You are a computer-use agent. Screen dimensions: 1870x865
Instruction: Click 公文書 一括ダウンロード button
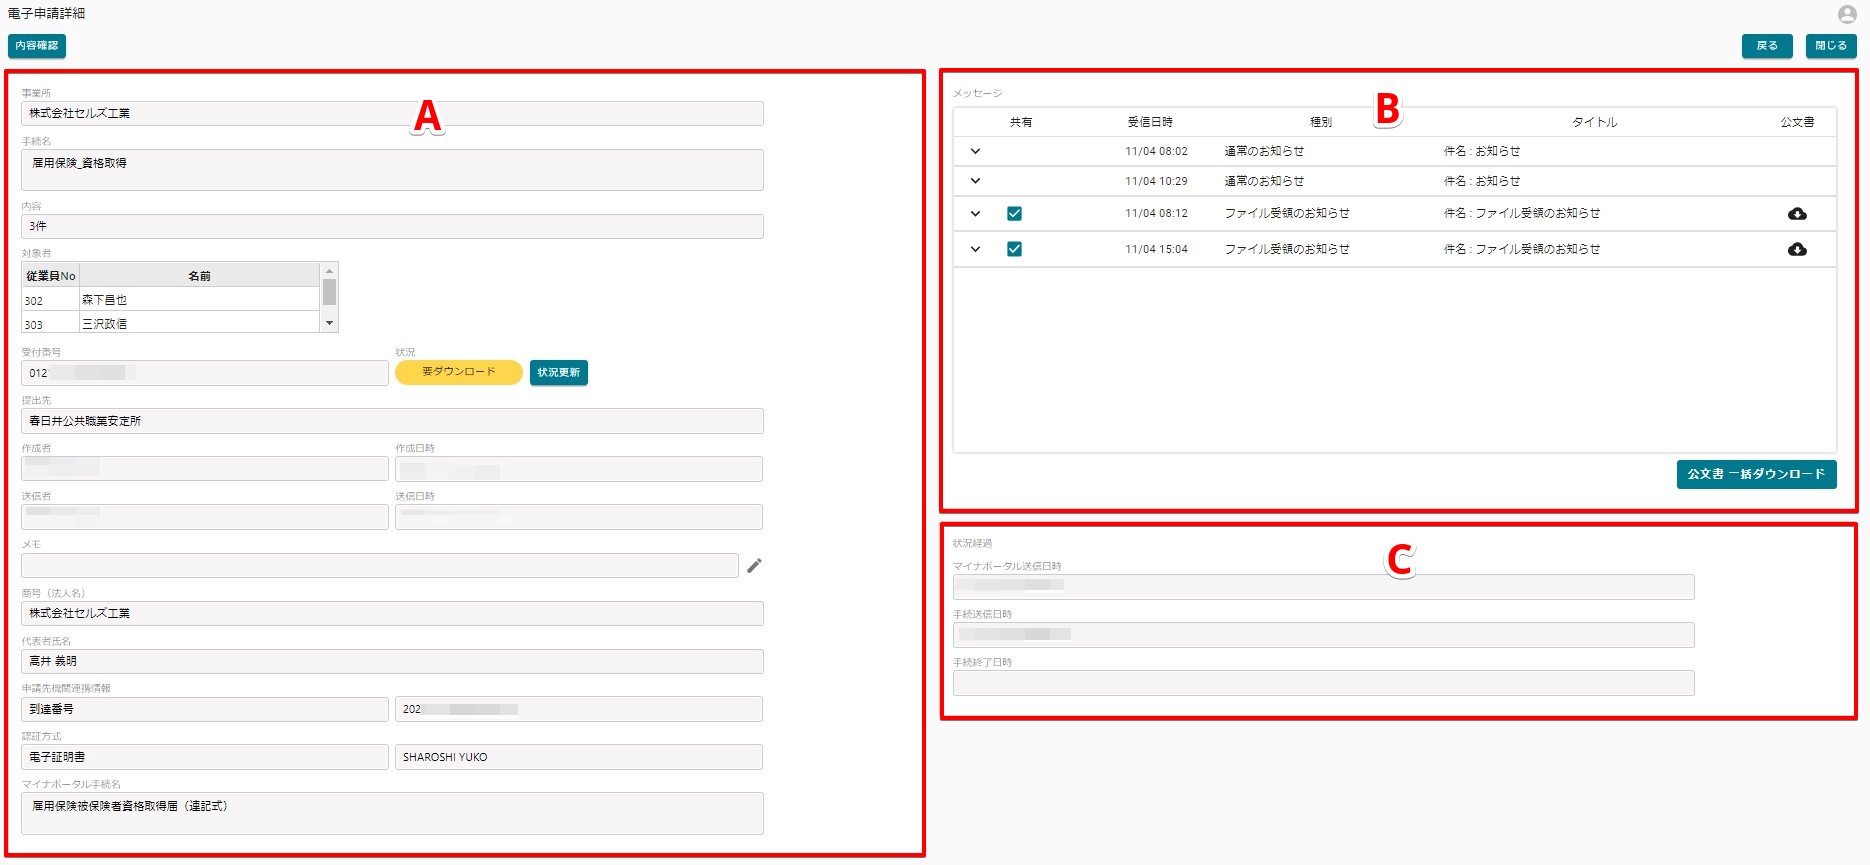click(x=1756, y=474)
